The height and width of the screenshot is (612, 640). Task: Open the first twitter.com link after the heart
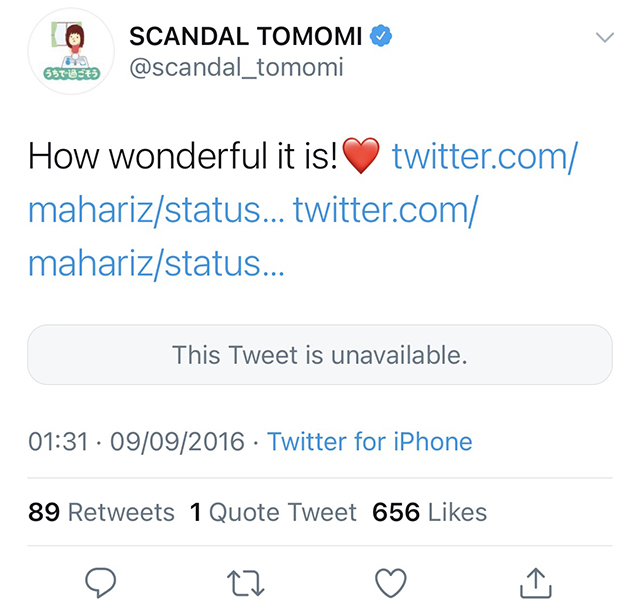[x=484, y=157]
